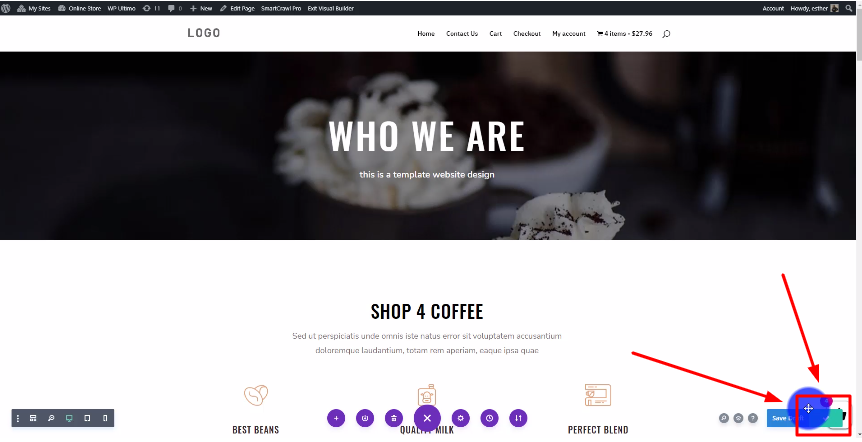Switch to wireframe view icon
Viewport: 862px width, 442px height.
pos(33,418)
